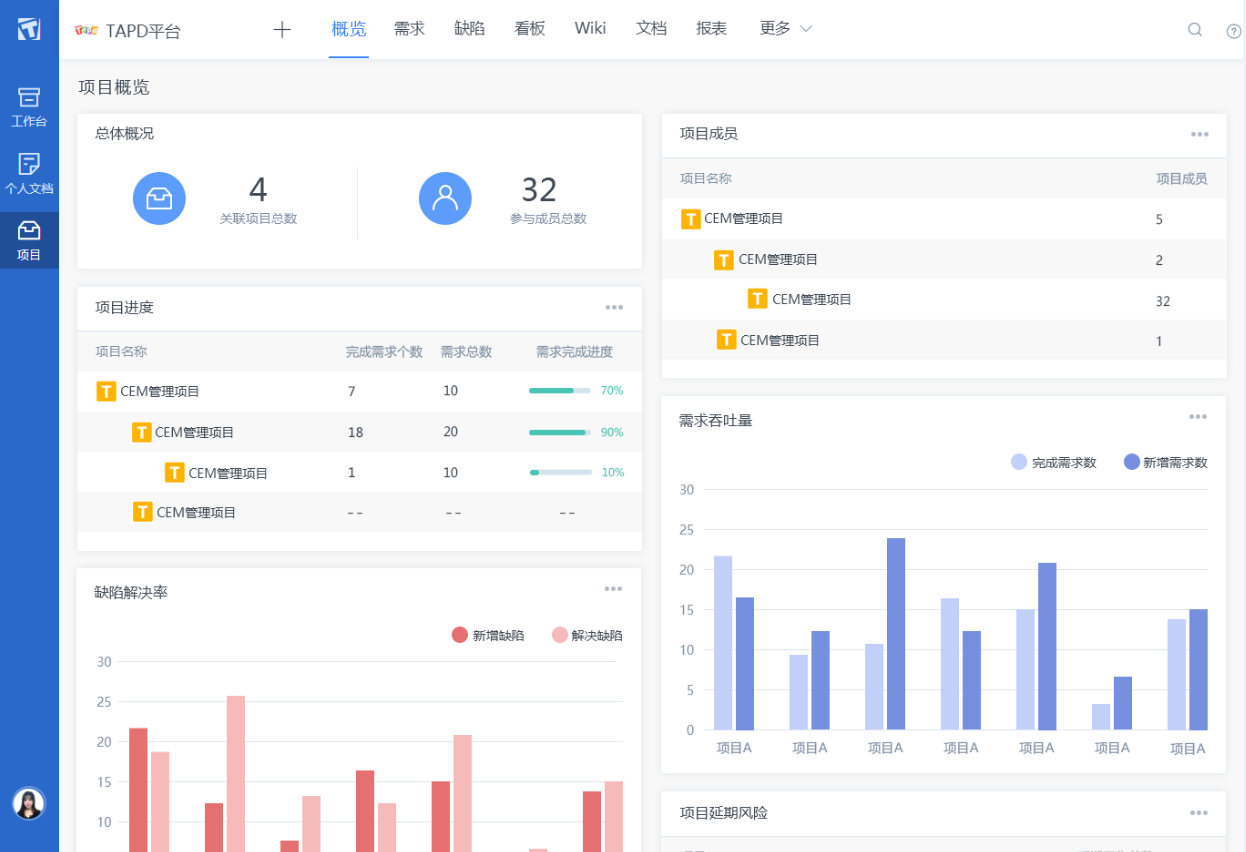Click the T icon in 项目成员 row with 32
The image size is (1246, 852).
click(x=757, y=299)
